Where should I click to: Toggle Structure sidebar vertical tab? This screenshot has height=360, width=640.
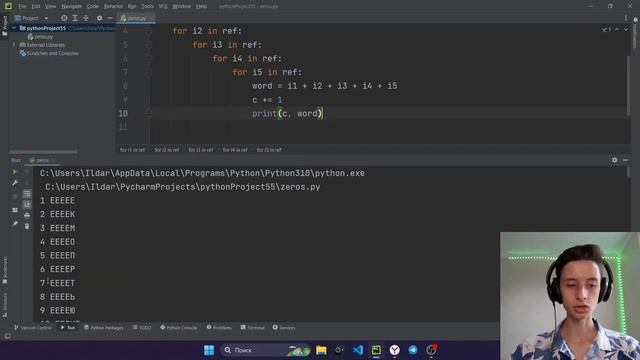coord(4,305)
